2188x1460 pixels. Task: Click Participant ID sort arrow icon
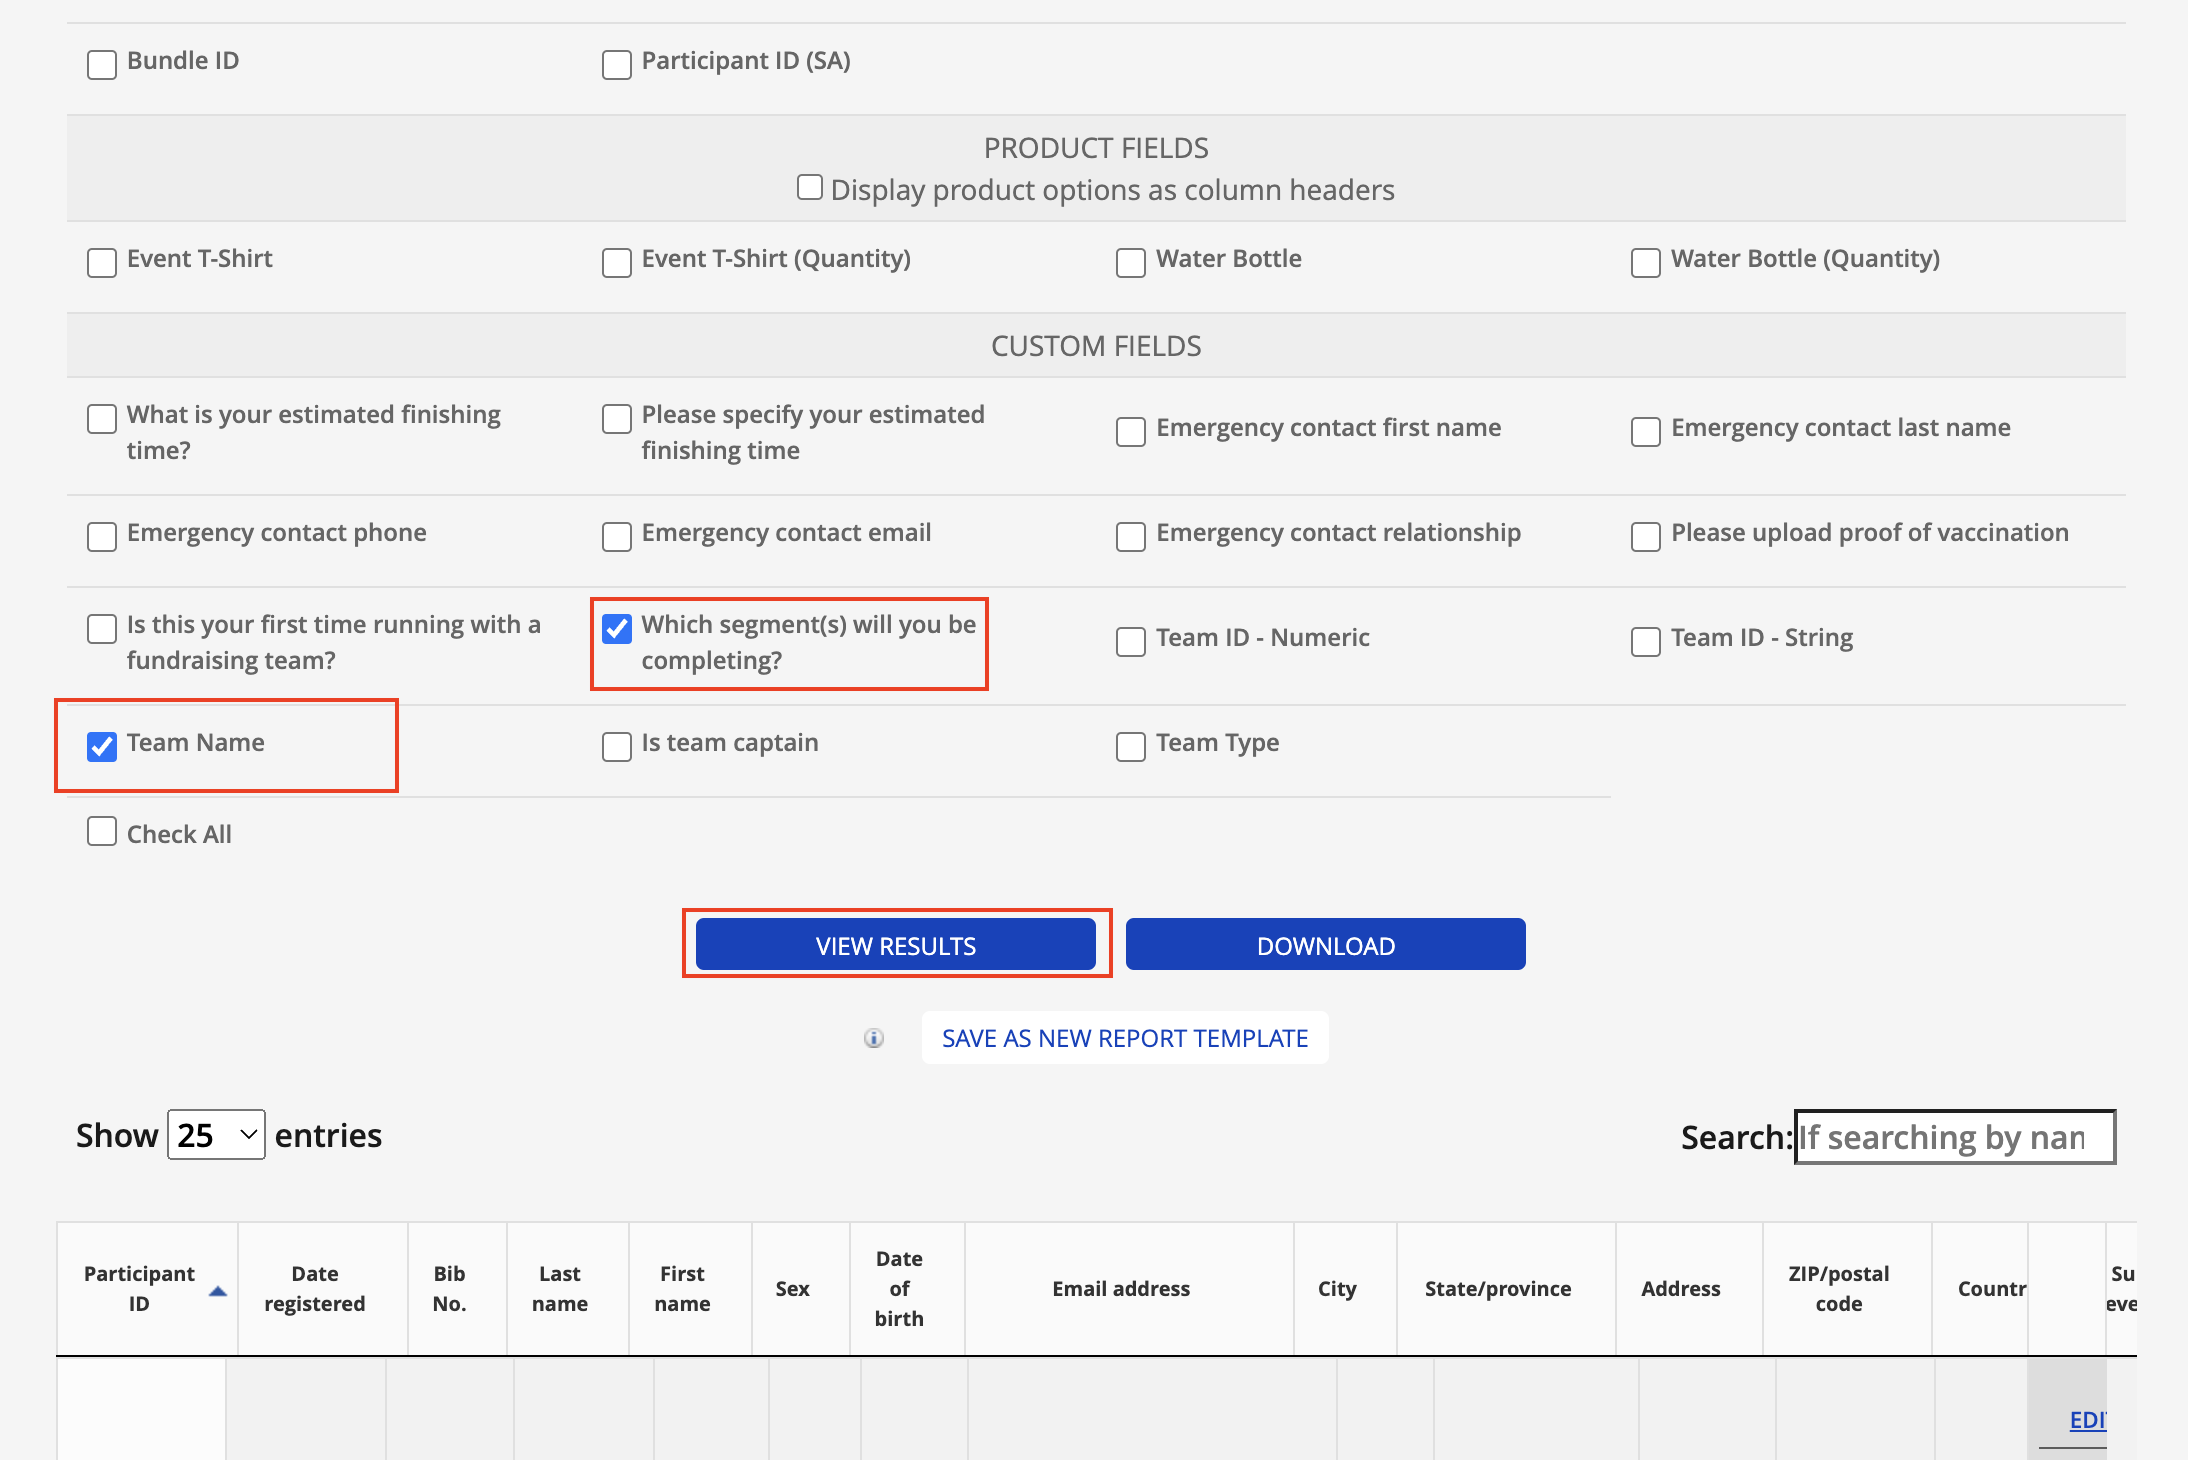(217, 1291)
